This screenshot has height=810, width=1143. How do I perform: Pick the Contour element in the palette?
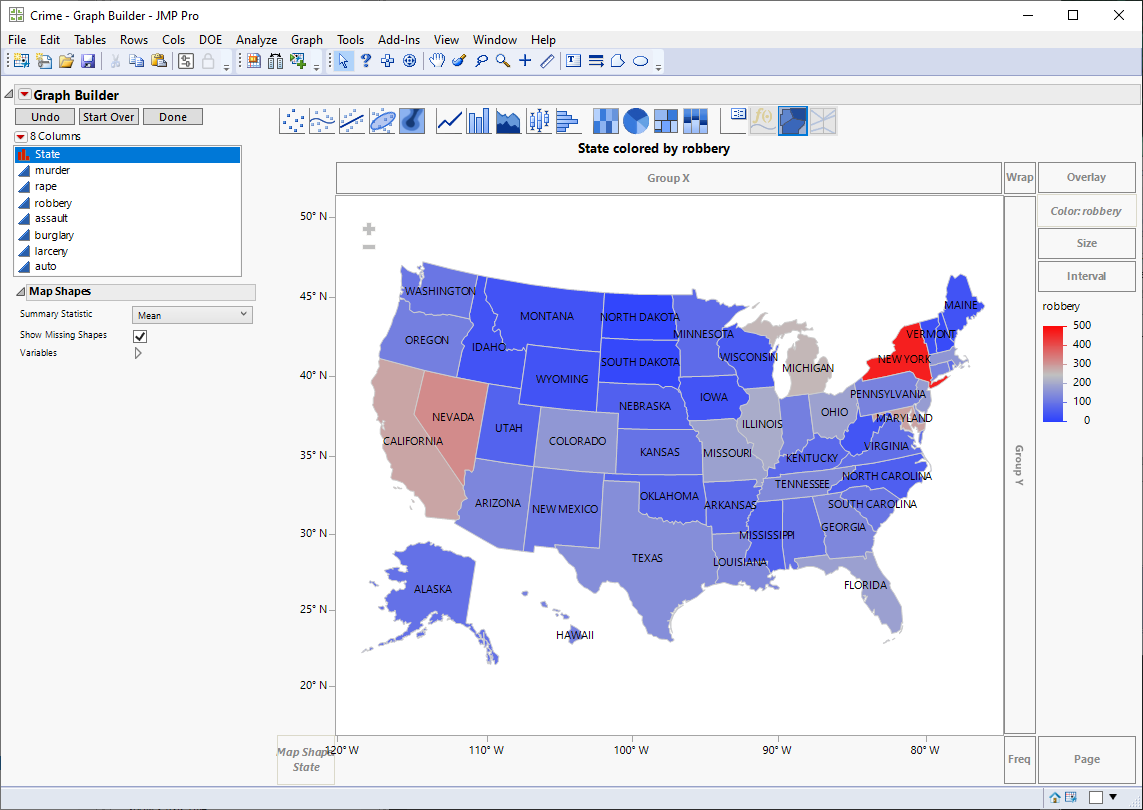point(410,120)
